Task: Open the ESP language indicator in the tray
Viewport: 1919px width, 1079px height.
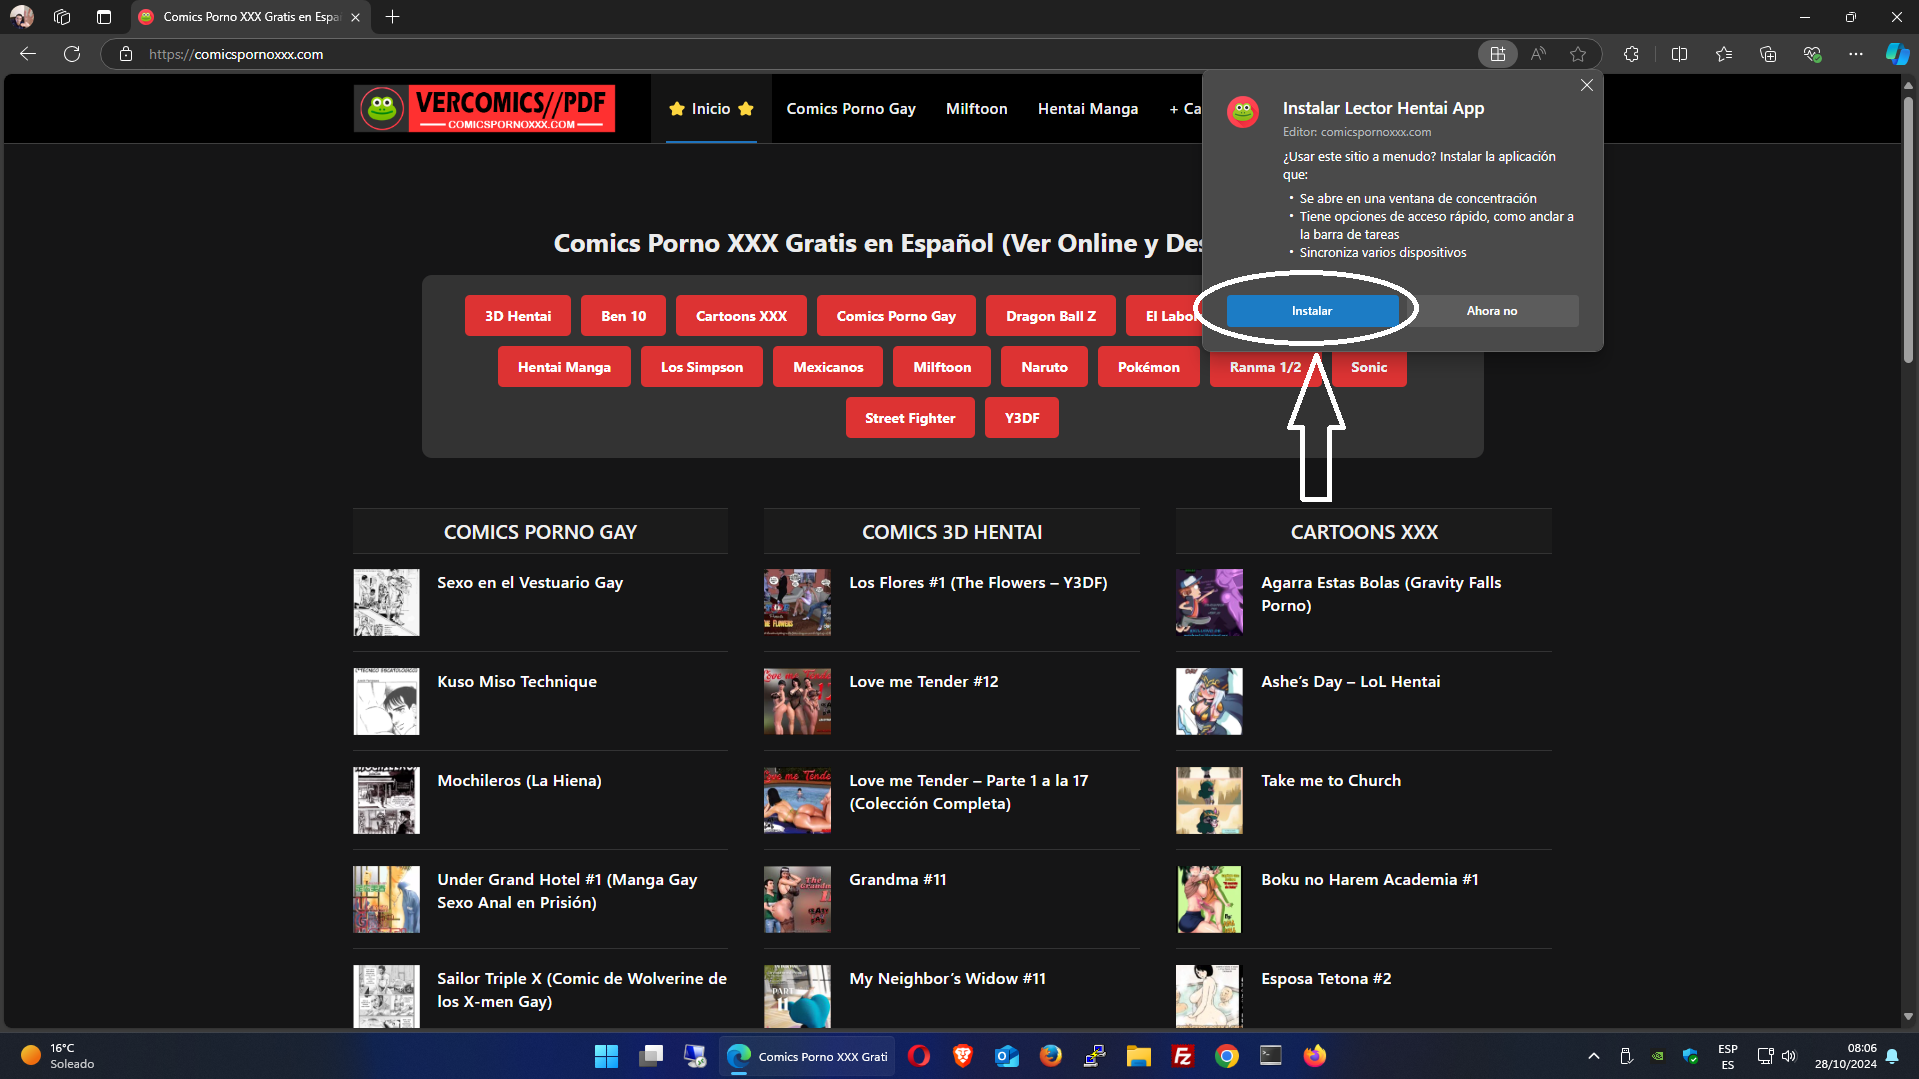Action: click(1727, 1056)
